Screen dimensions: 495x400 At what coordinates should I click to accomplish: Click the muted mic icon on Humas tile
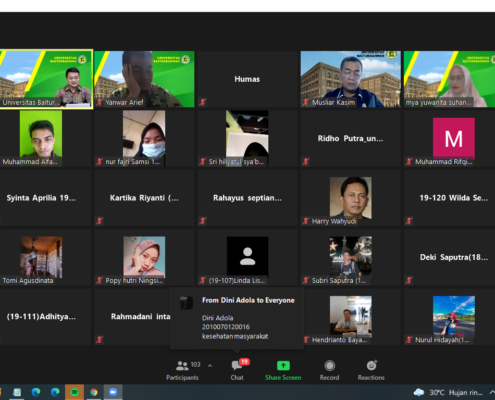coord(203,102)
